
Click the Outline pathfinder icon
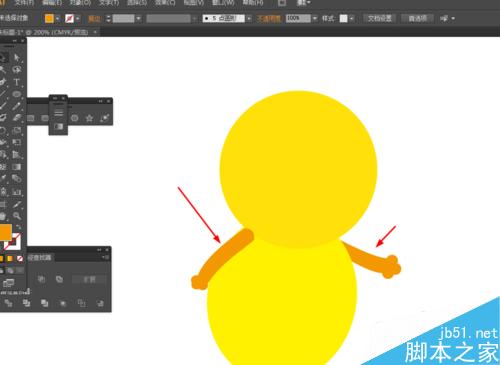click(81, 303)
